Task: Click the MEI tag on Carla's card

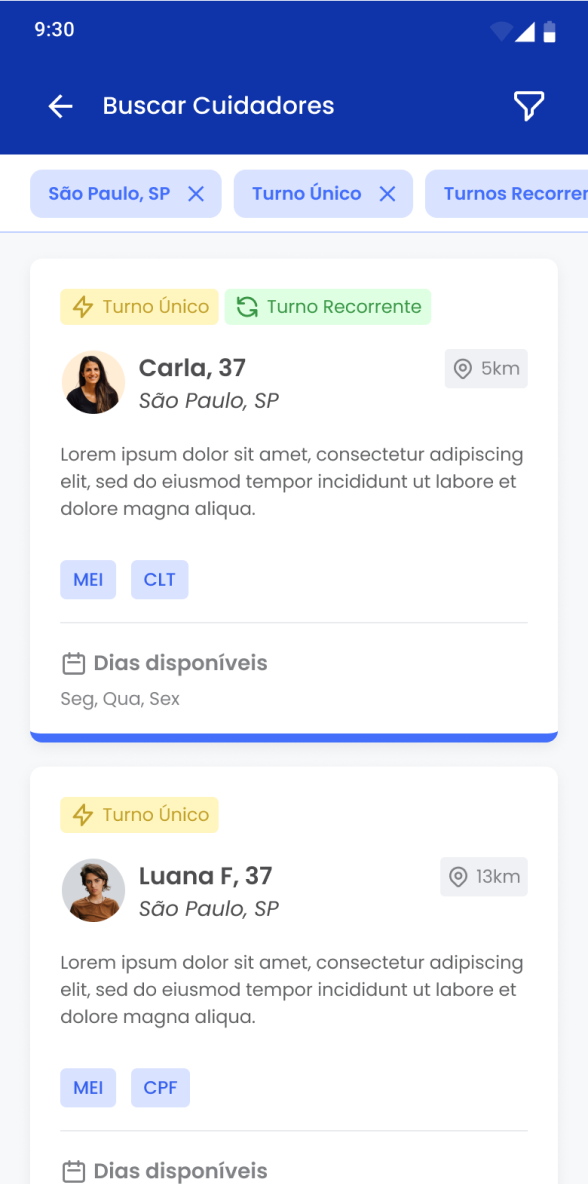Action: 88,580
